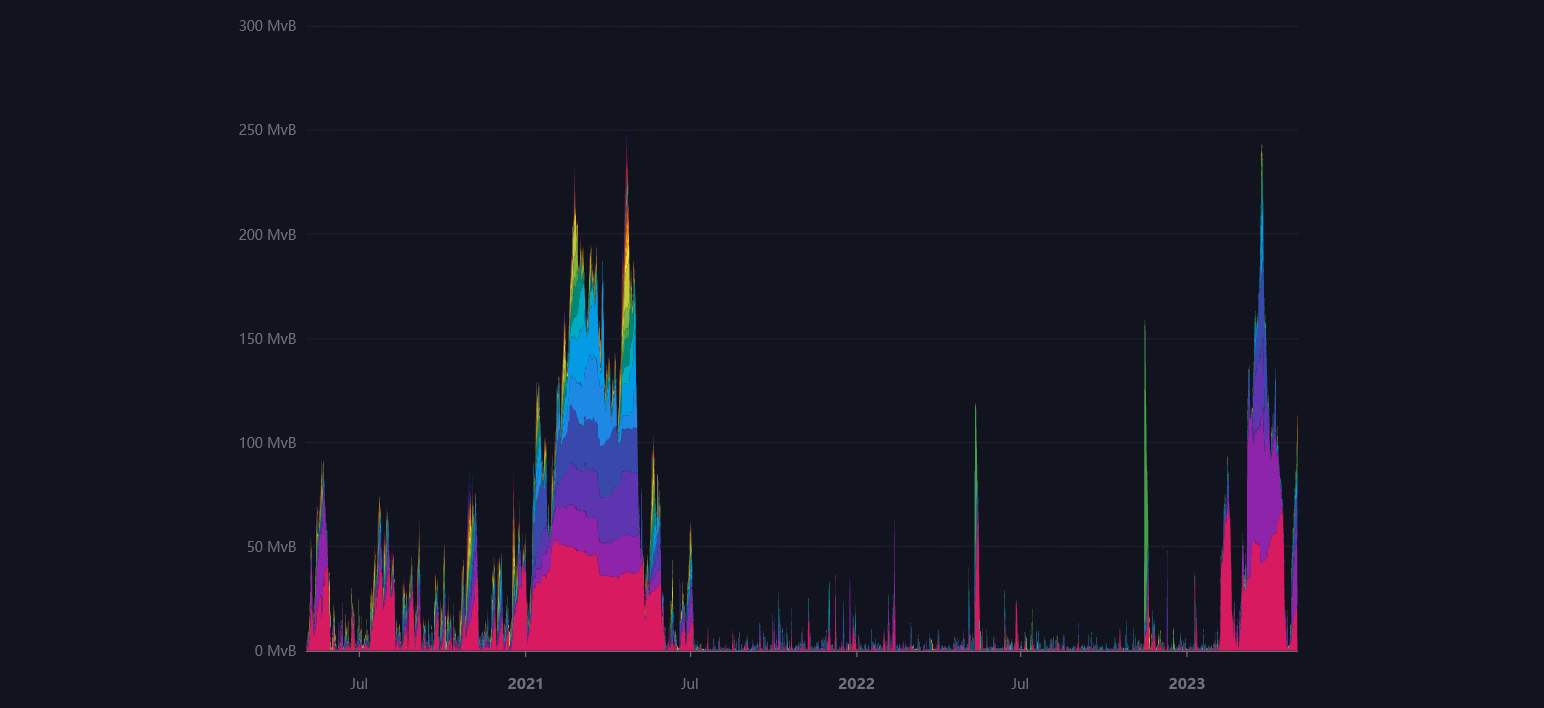1544x708 pixels.
Task: Select the 100 MvB y-axis label
Action: 267,443
